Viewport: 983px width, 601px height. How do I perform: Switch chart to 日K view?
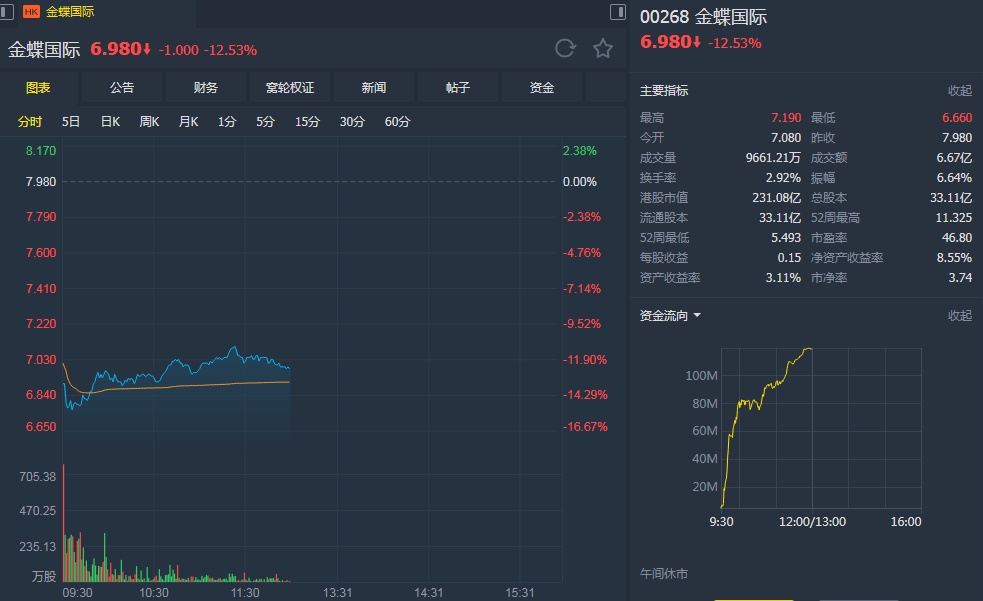pos(110,122)
